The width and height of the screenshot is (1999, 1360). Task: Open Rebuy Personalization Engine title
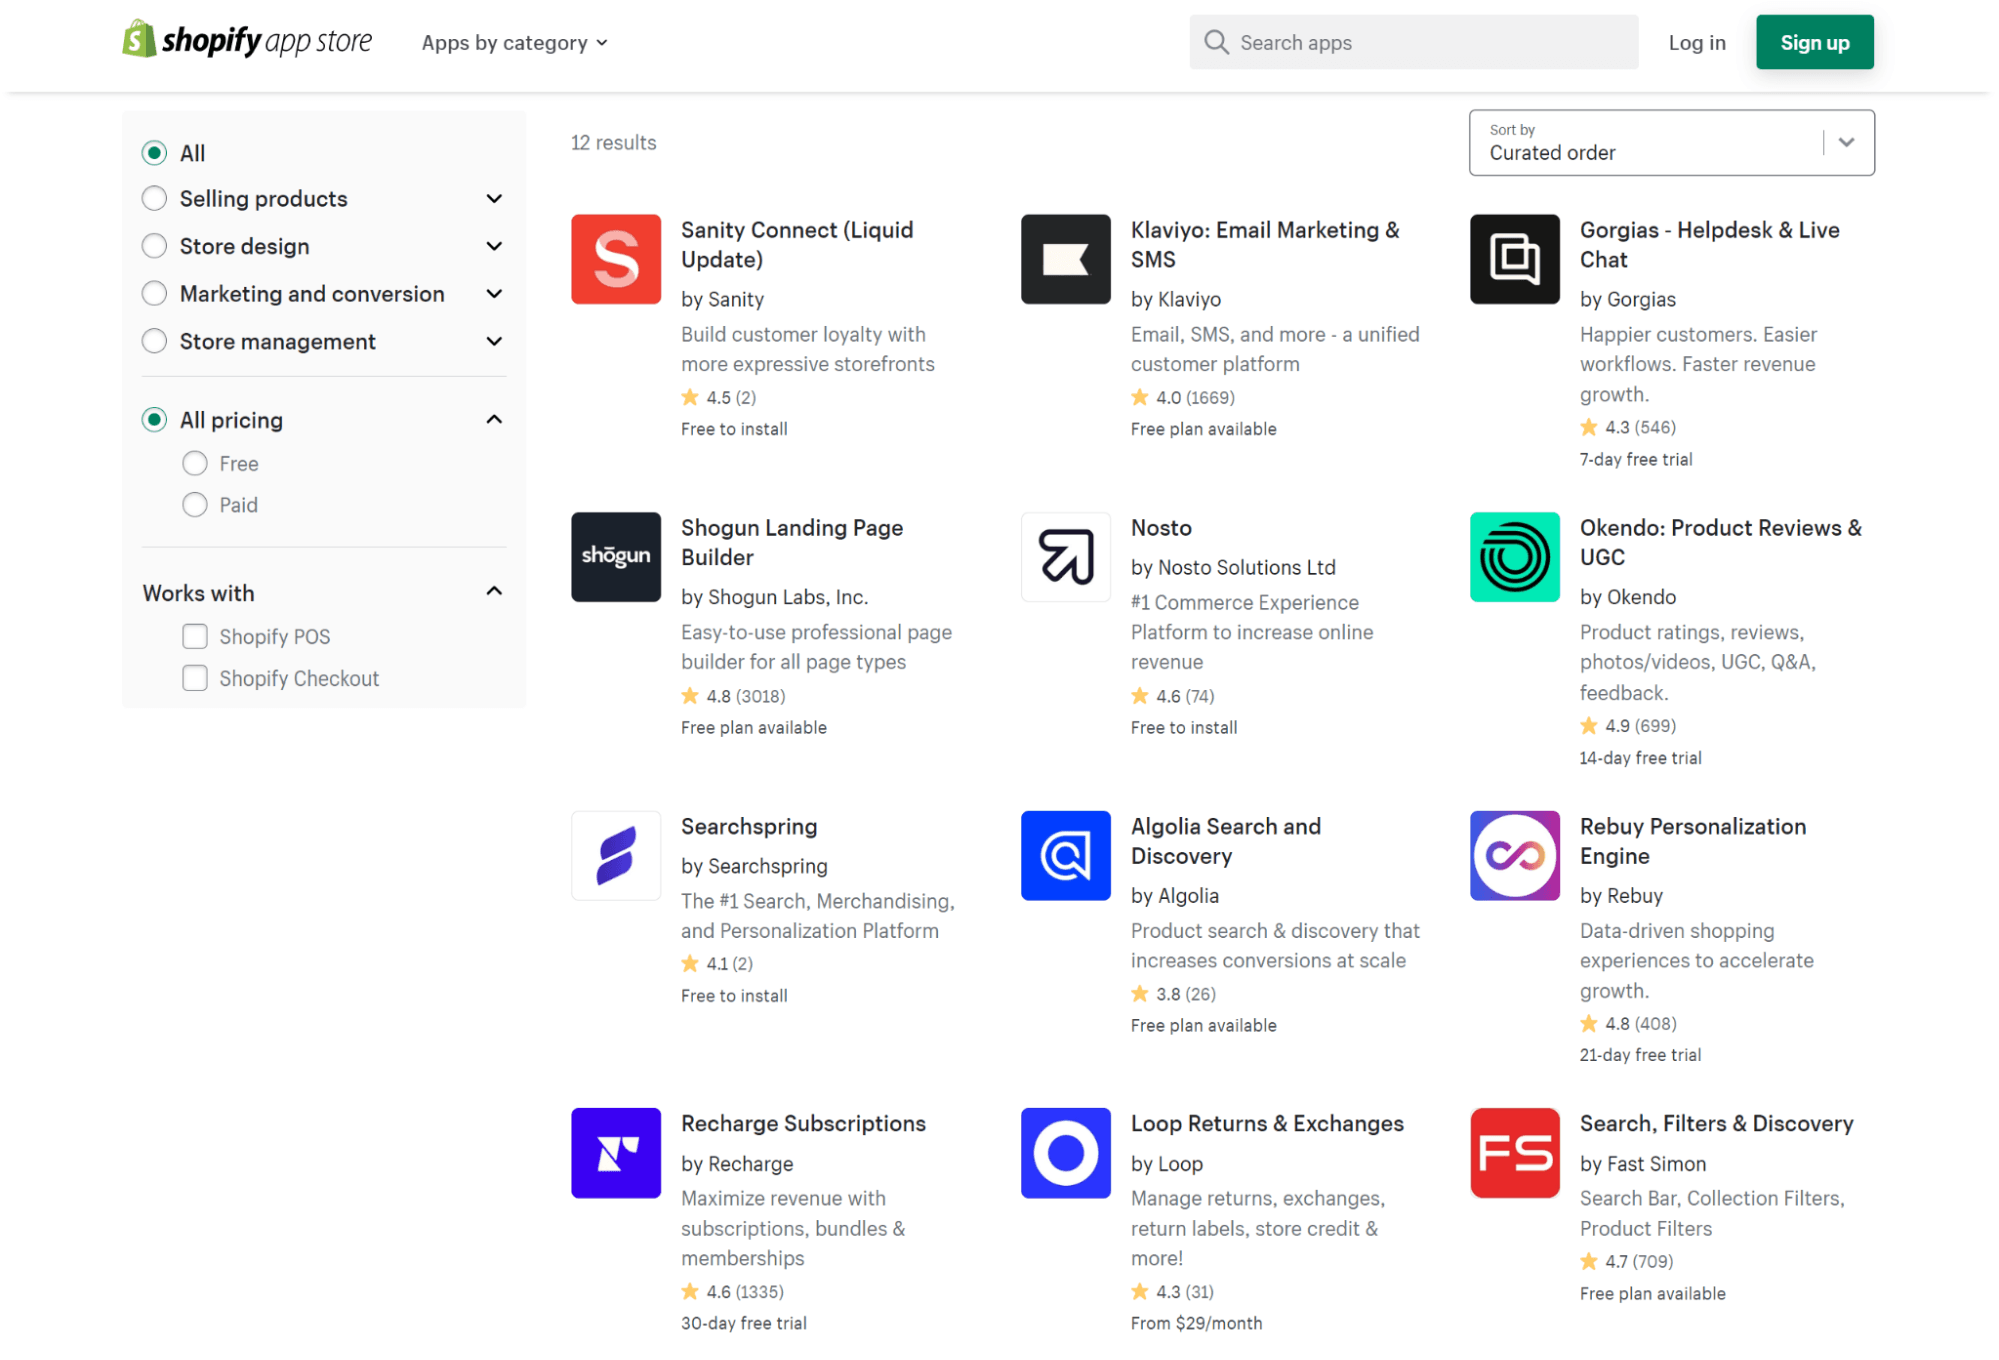(1692, 841)
